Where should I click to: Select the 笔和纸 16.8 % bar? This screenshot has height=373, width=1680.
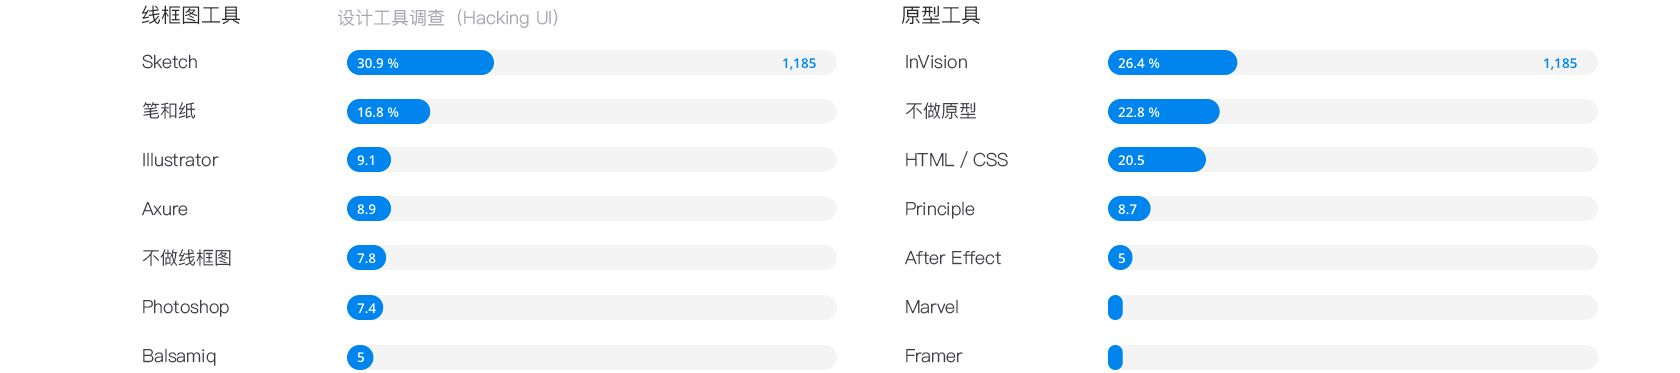click(388, 112)
